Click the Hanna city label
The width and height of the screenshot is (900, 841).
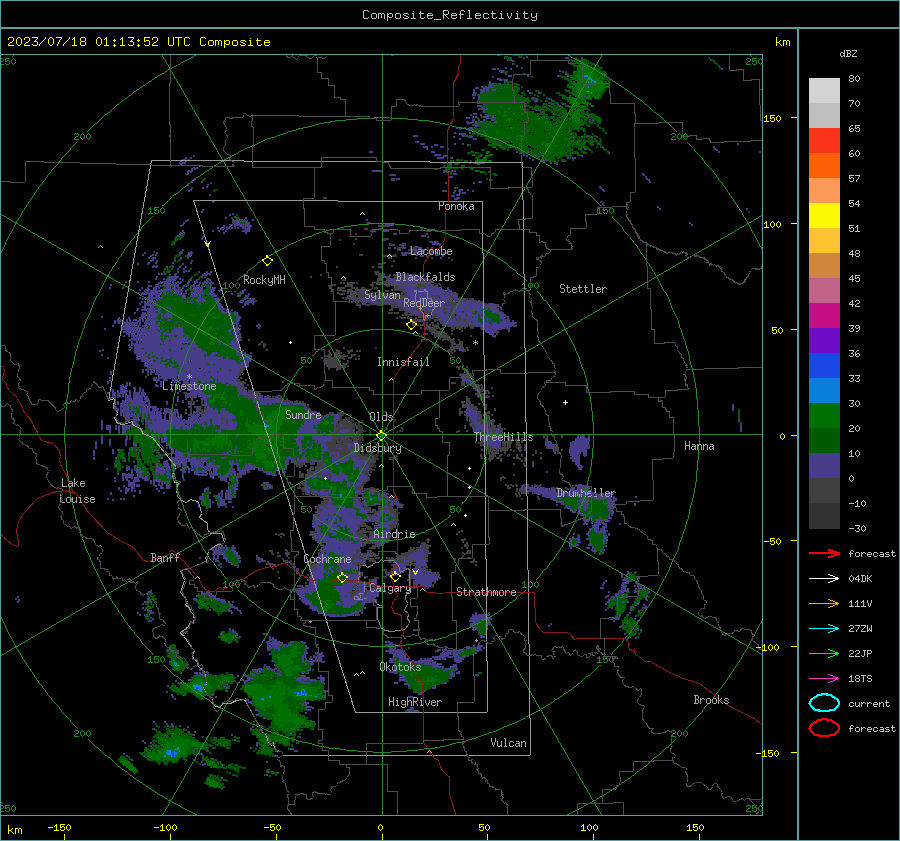pyautogui.click(x=699, y=446)
